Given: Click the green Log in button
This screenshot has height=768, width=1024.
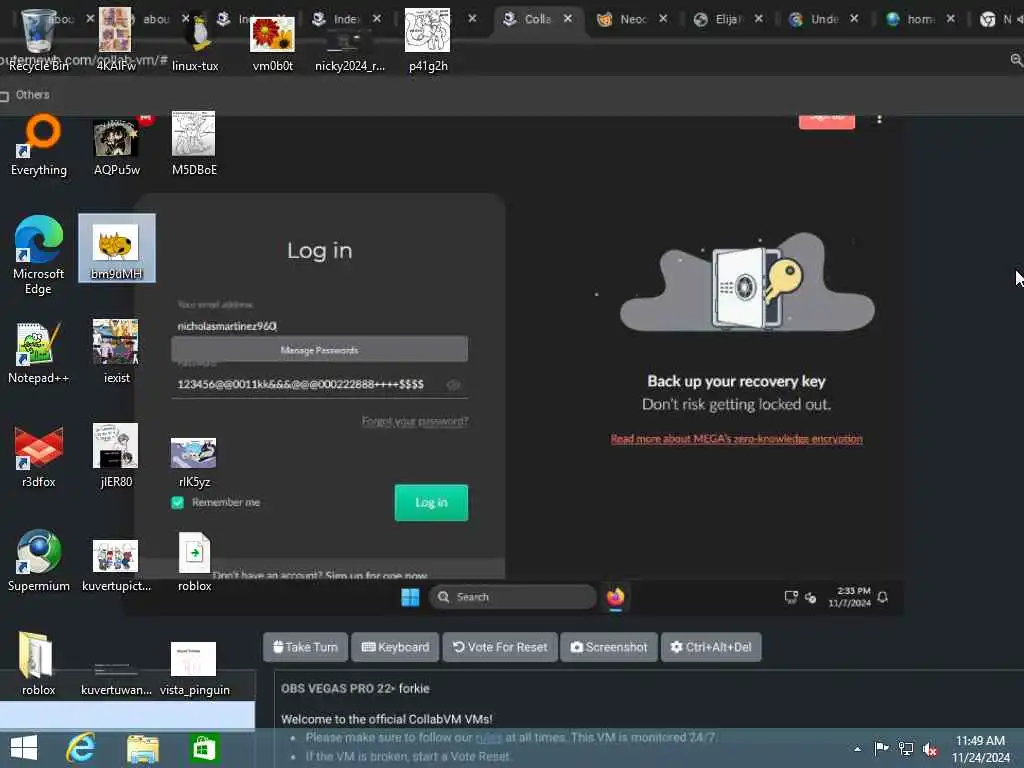Looking at the screenshot, I should click(x=431, y=502).
